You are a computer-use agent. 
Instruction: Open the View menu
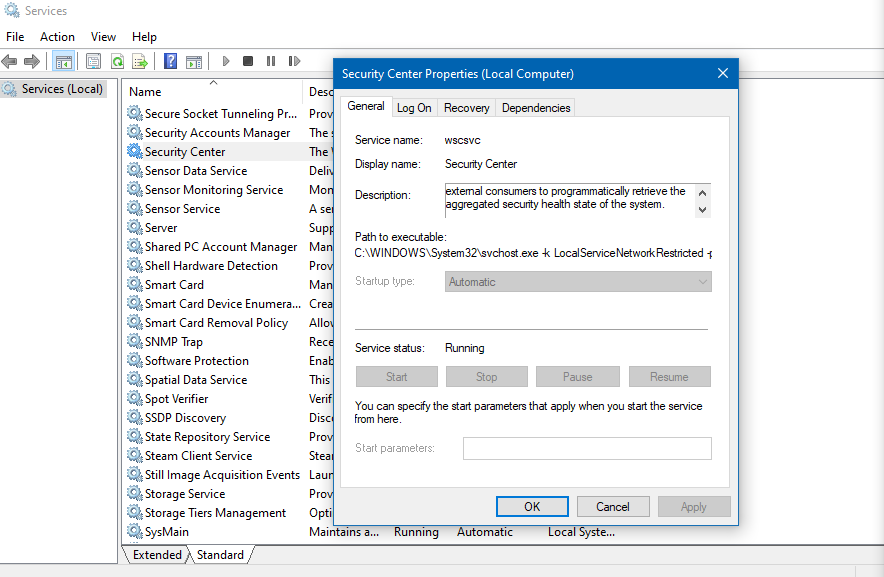point(103,37)
